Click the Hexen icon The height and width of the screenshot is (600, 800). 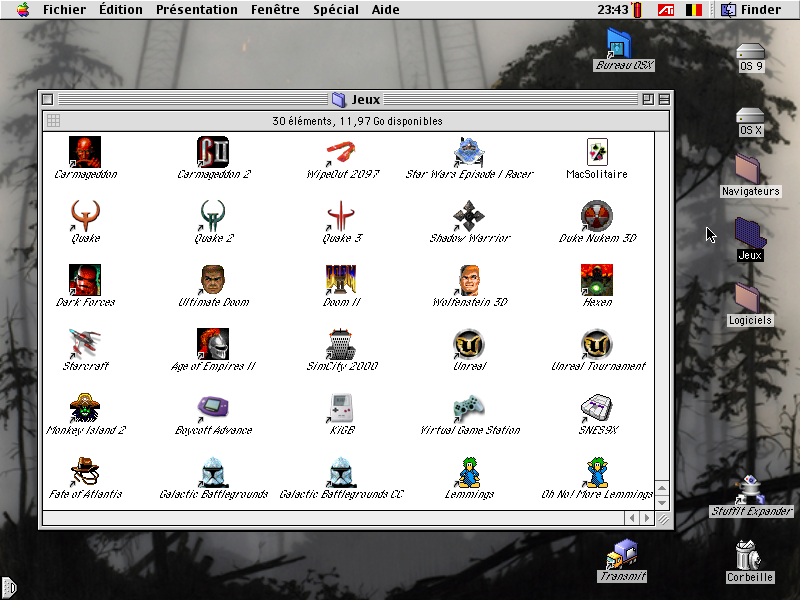[597, 280]
